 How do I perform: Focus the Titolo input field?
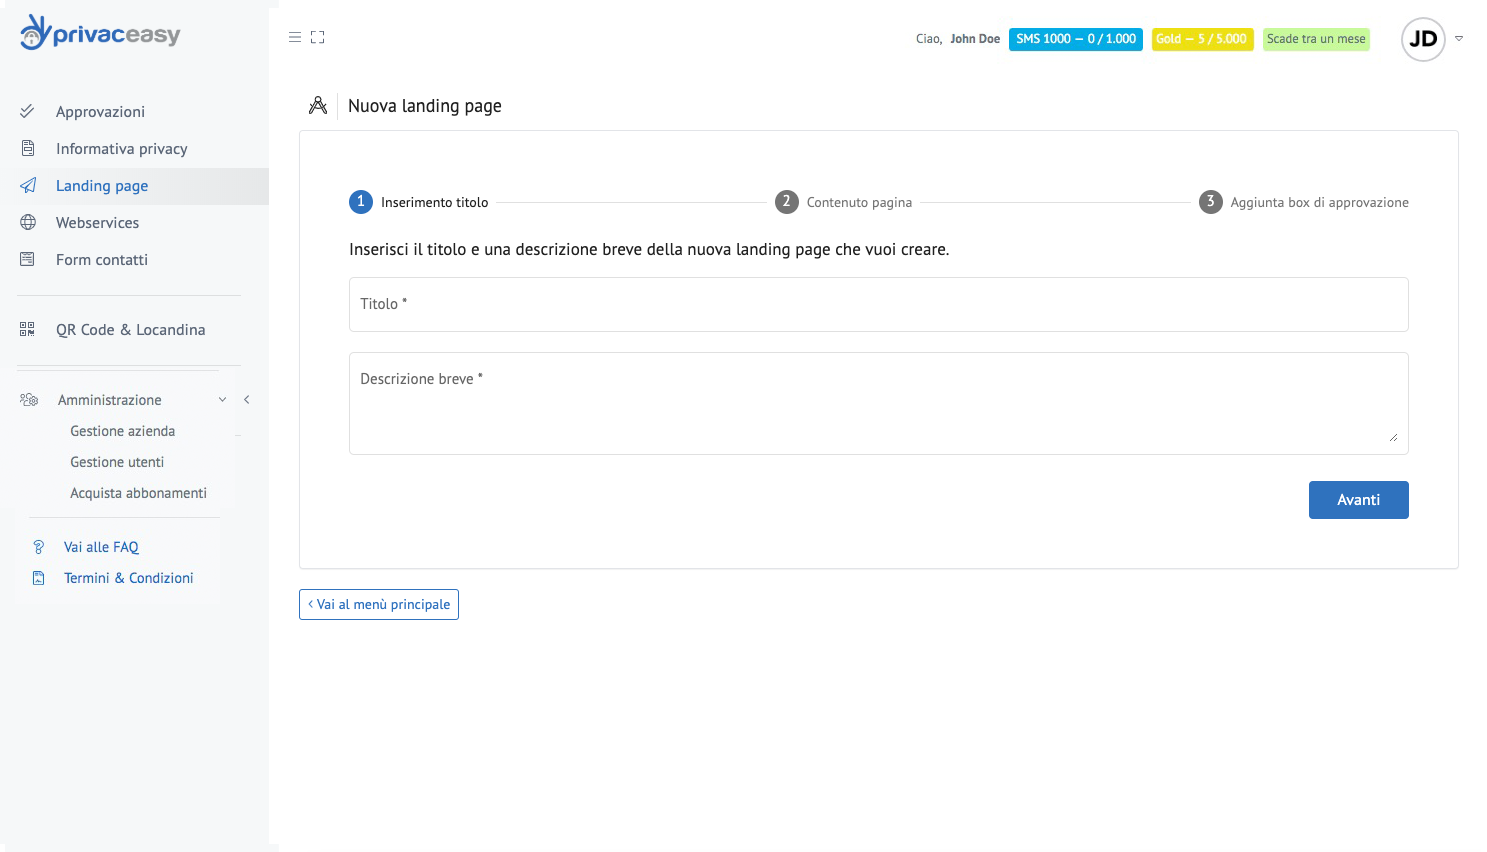tap(878, 304)
